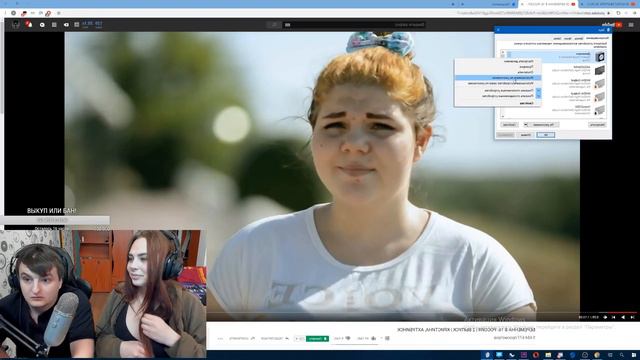This screenshot has height=360, width=640.
Task: Click the green button under the video
Action: click(x=317, y=338)
